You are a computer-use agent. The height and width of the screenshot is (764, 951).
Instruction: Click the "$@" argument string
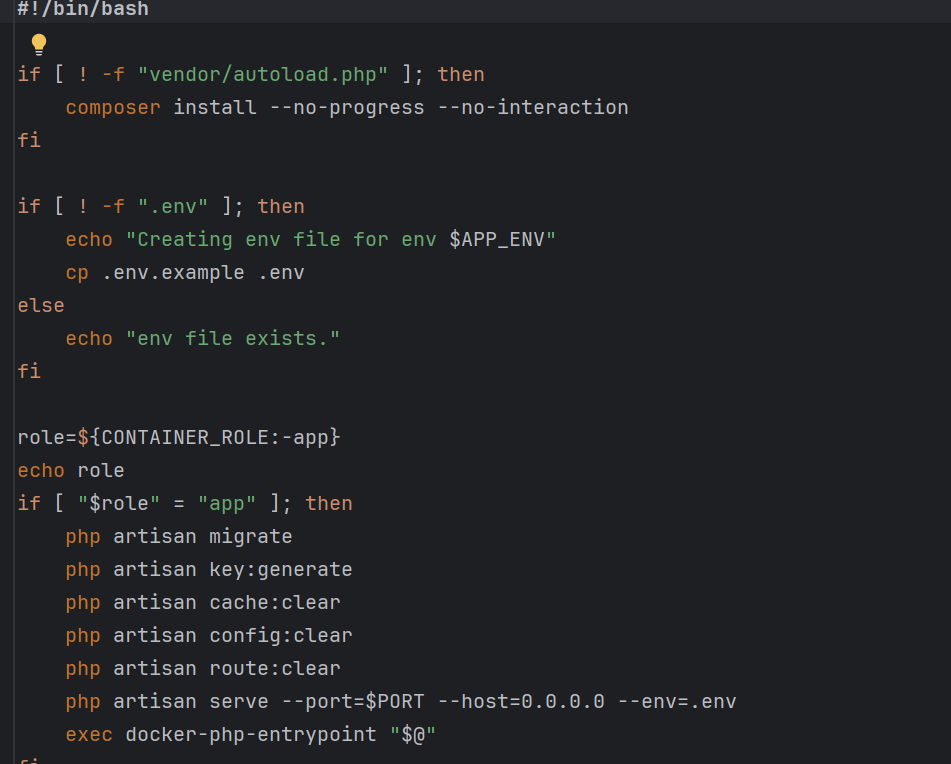click(x=413, y=734)
